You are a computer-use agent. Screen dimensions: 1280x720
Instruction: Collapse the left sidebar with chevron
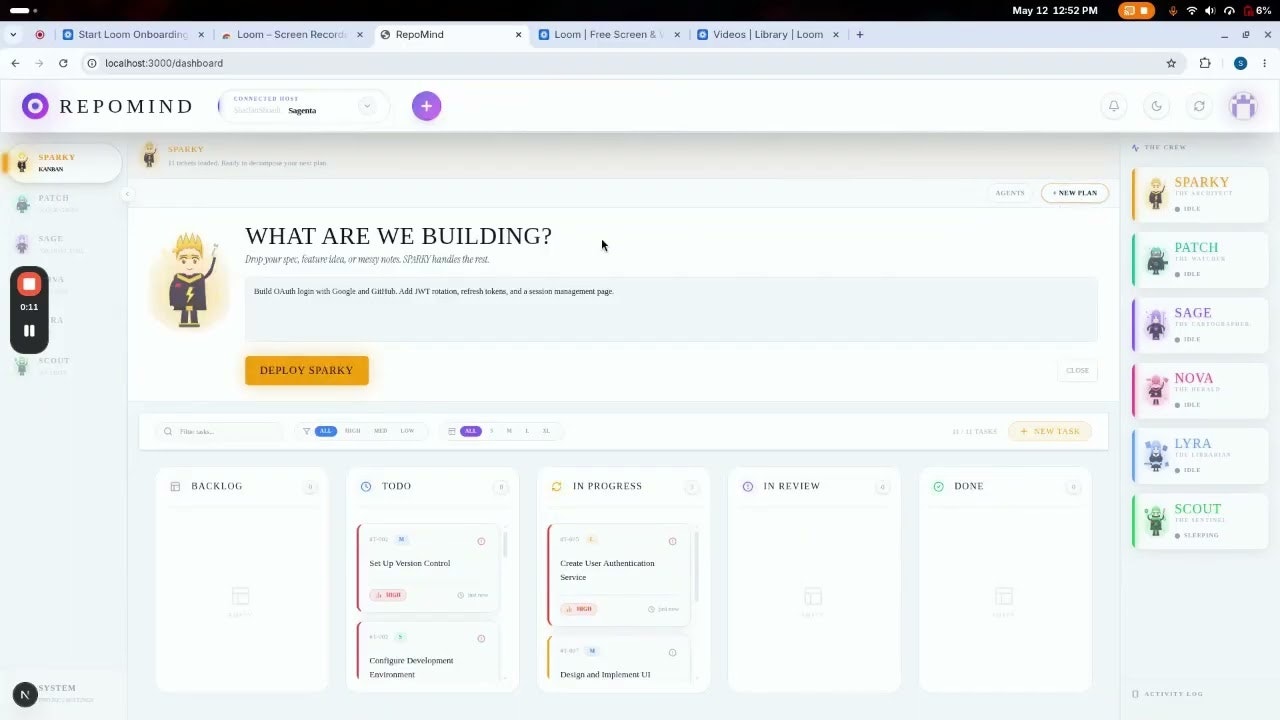(127, 193)
